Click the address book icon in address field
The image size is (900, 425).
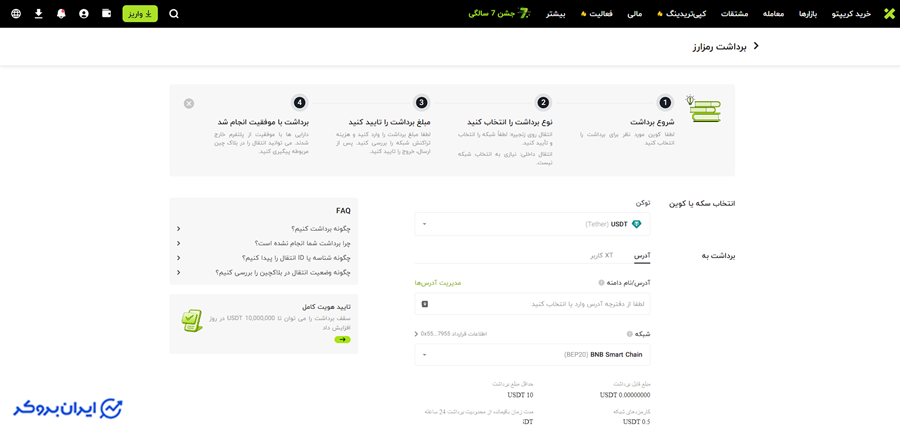click(x=425, y=304)
